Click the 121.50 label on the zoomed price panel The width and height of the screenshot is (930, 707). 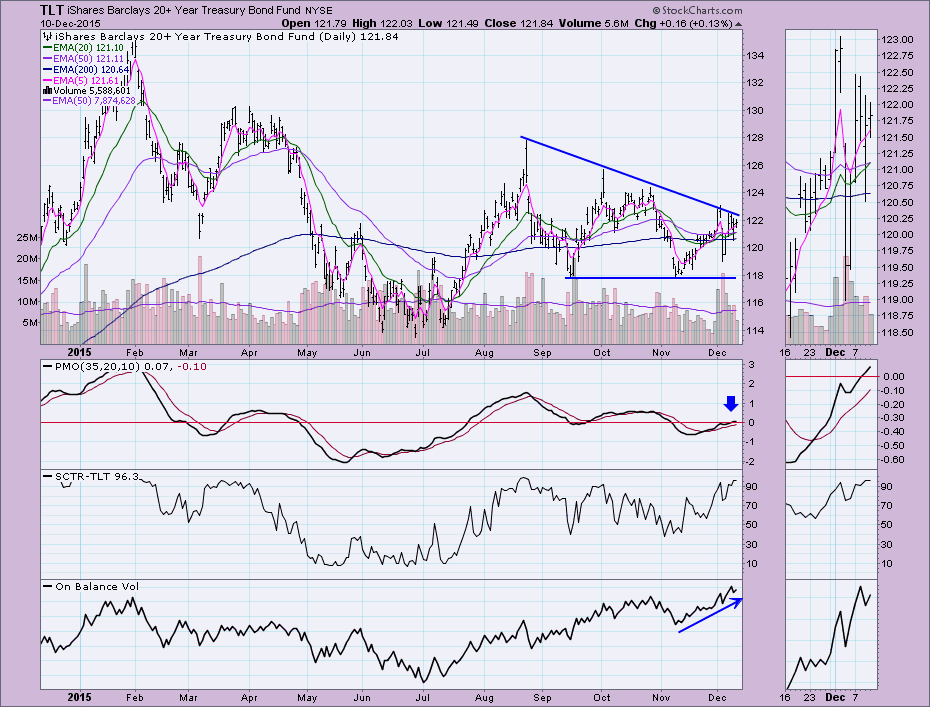coord(897,138)
